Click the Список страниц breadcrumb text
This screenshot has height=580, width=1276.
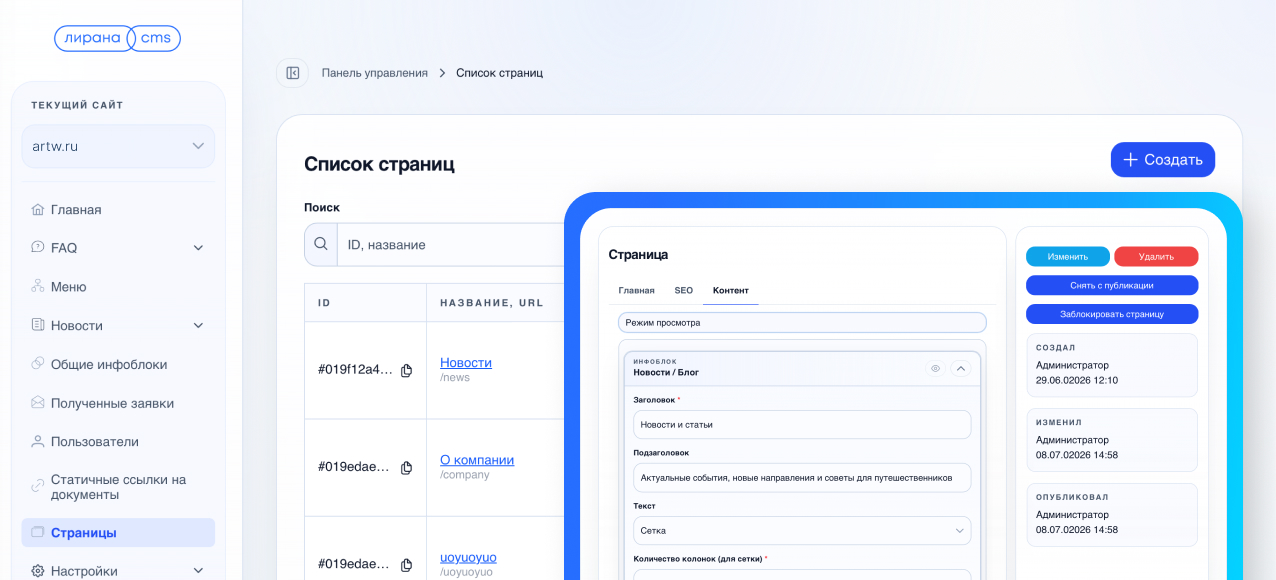tap(499, 73)
